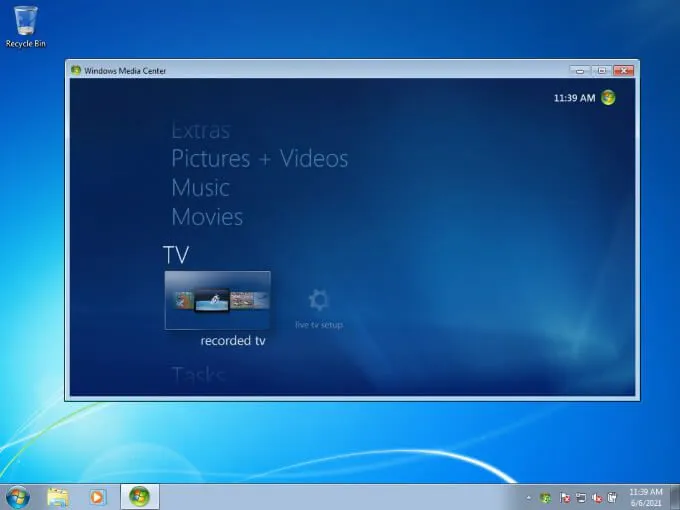
Task: Open the Action Center flag icon
Action: 565,498
